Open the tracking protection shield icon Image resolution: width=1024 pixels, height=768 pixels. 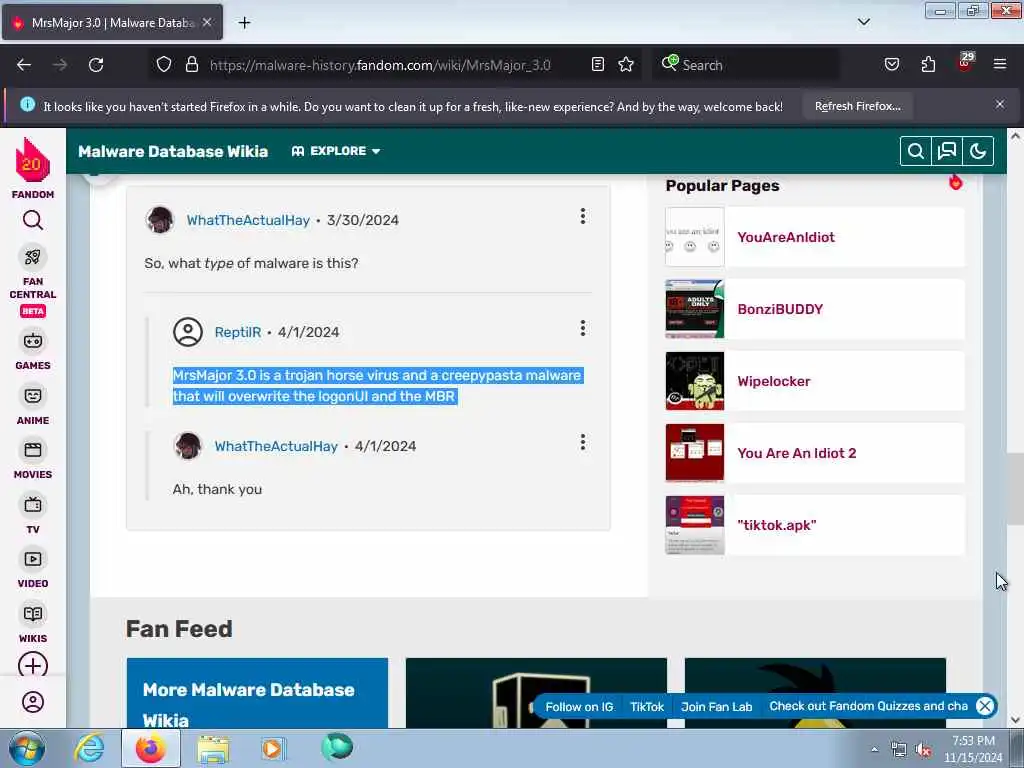click(x=164, y=65)
